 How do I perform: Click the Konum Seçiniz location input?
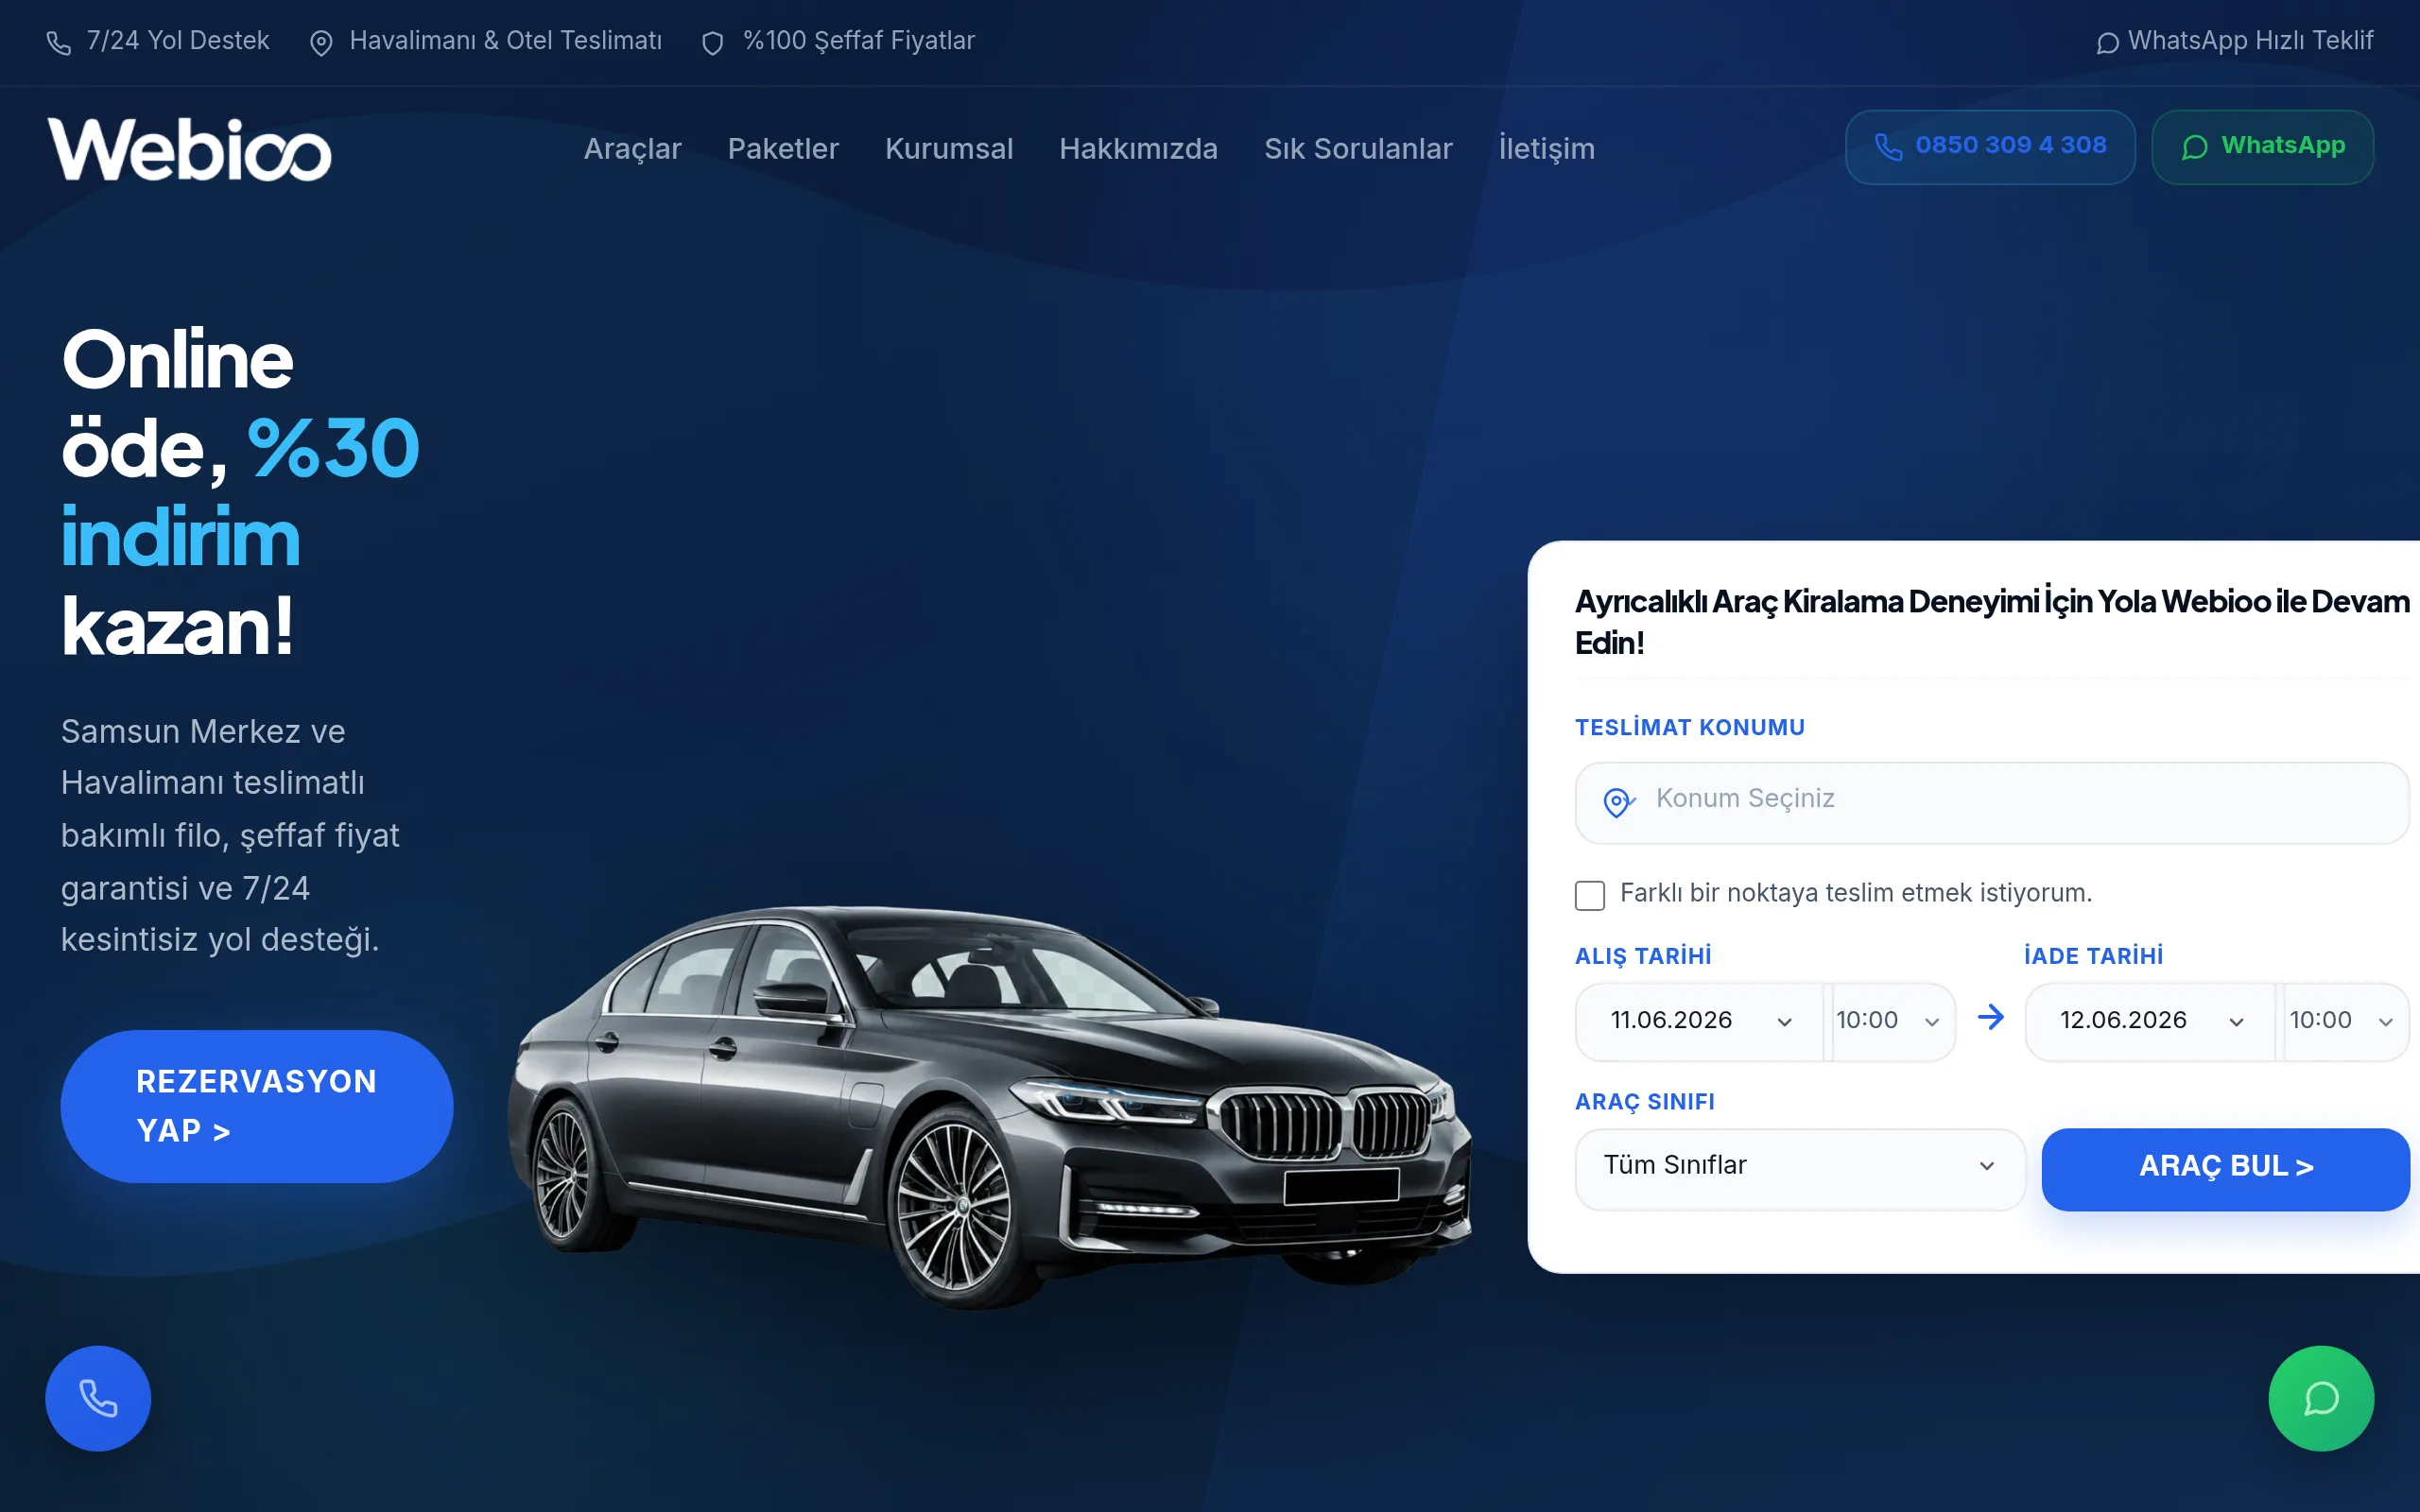tap(1992, 802)
